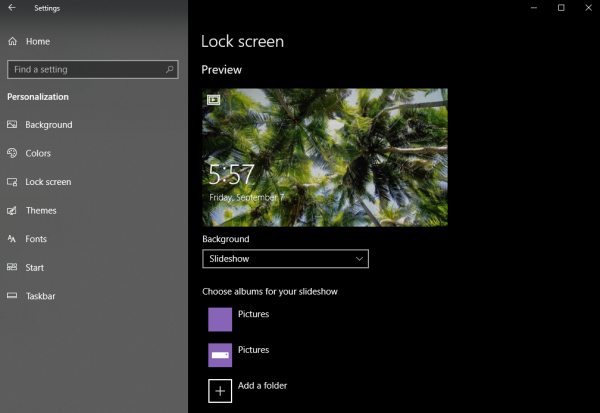This screenshot has width=600, height=413.
Task: Open the Background Slideshow dropdown
Action: [285, 259]
